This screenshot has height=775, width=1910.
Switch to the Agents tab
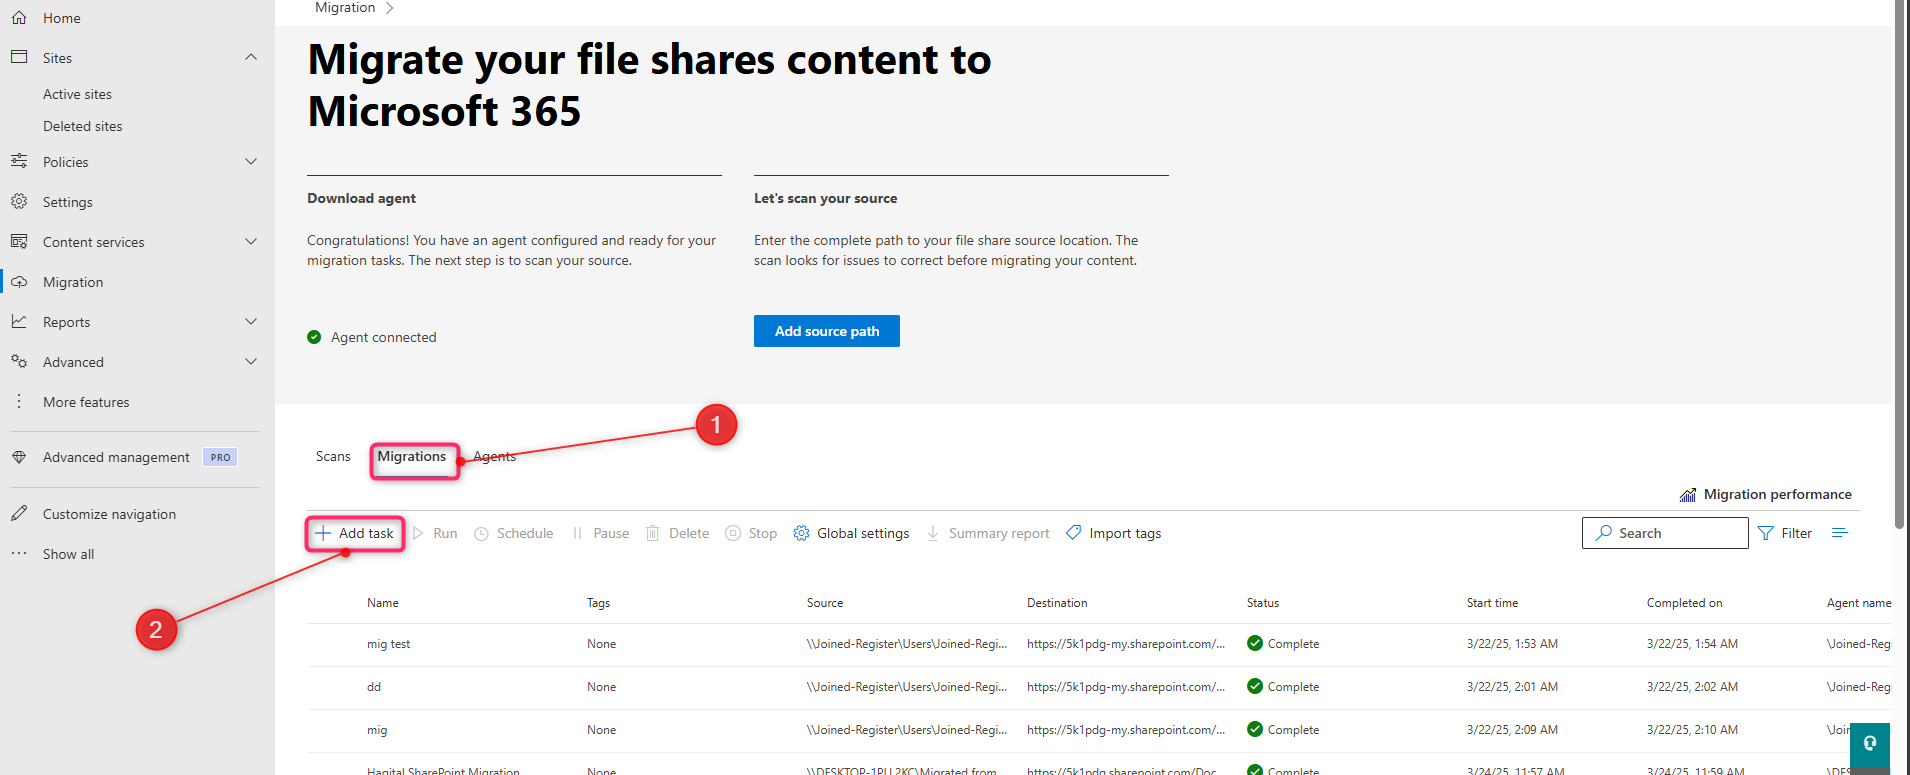pos(495,456)
